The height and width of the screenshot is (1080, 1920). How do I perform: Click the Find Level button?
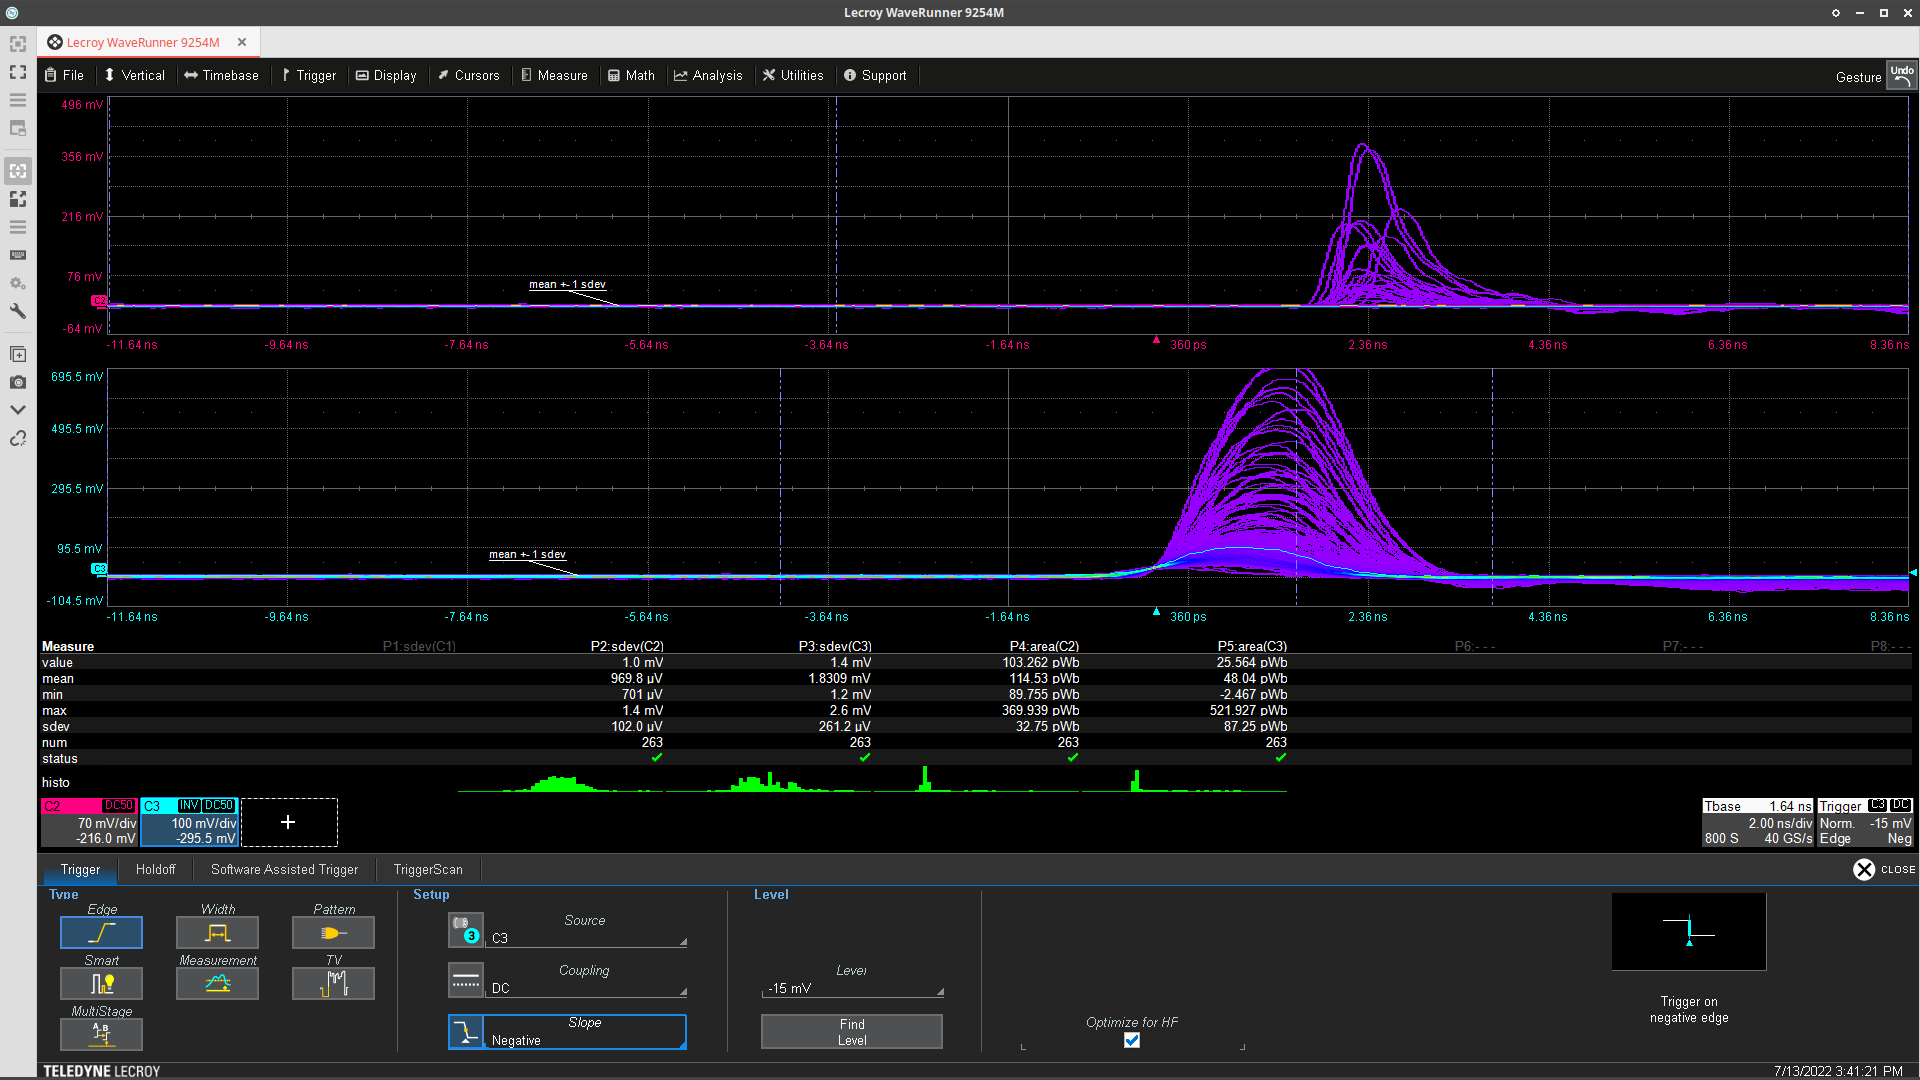pyautogui.click(x=852, y=1032)
